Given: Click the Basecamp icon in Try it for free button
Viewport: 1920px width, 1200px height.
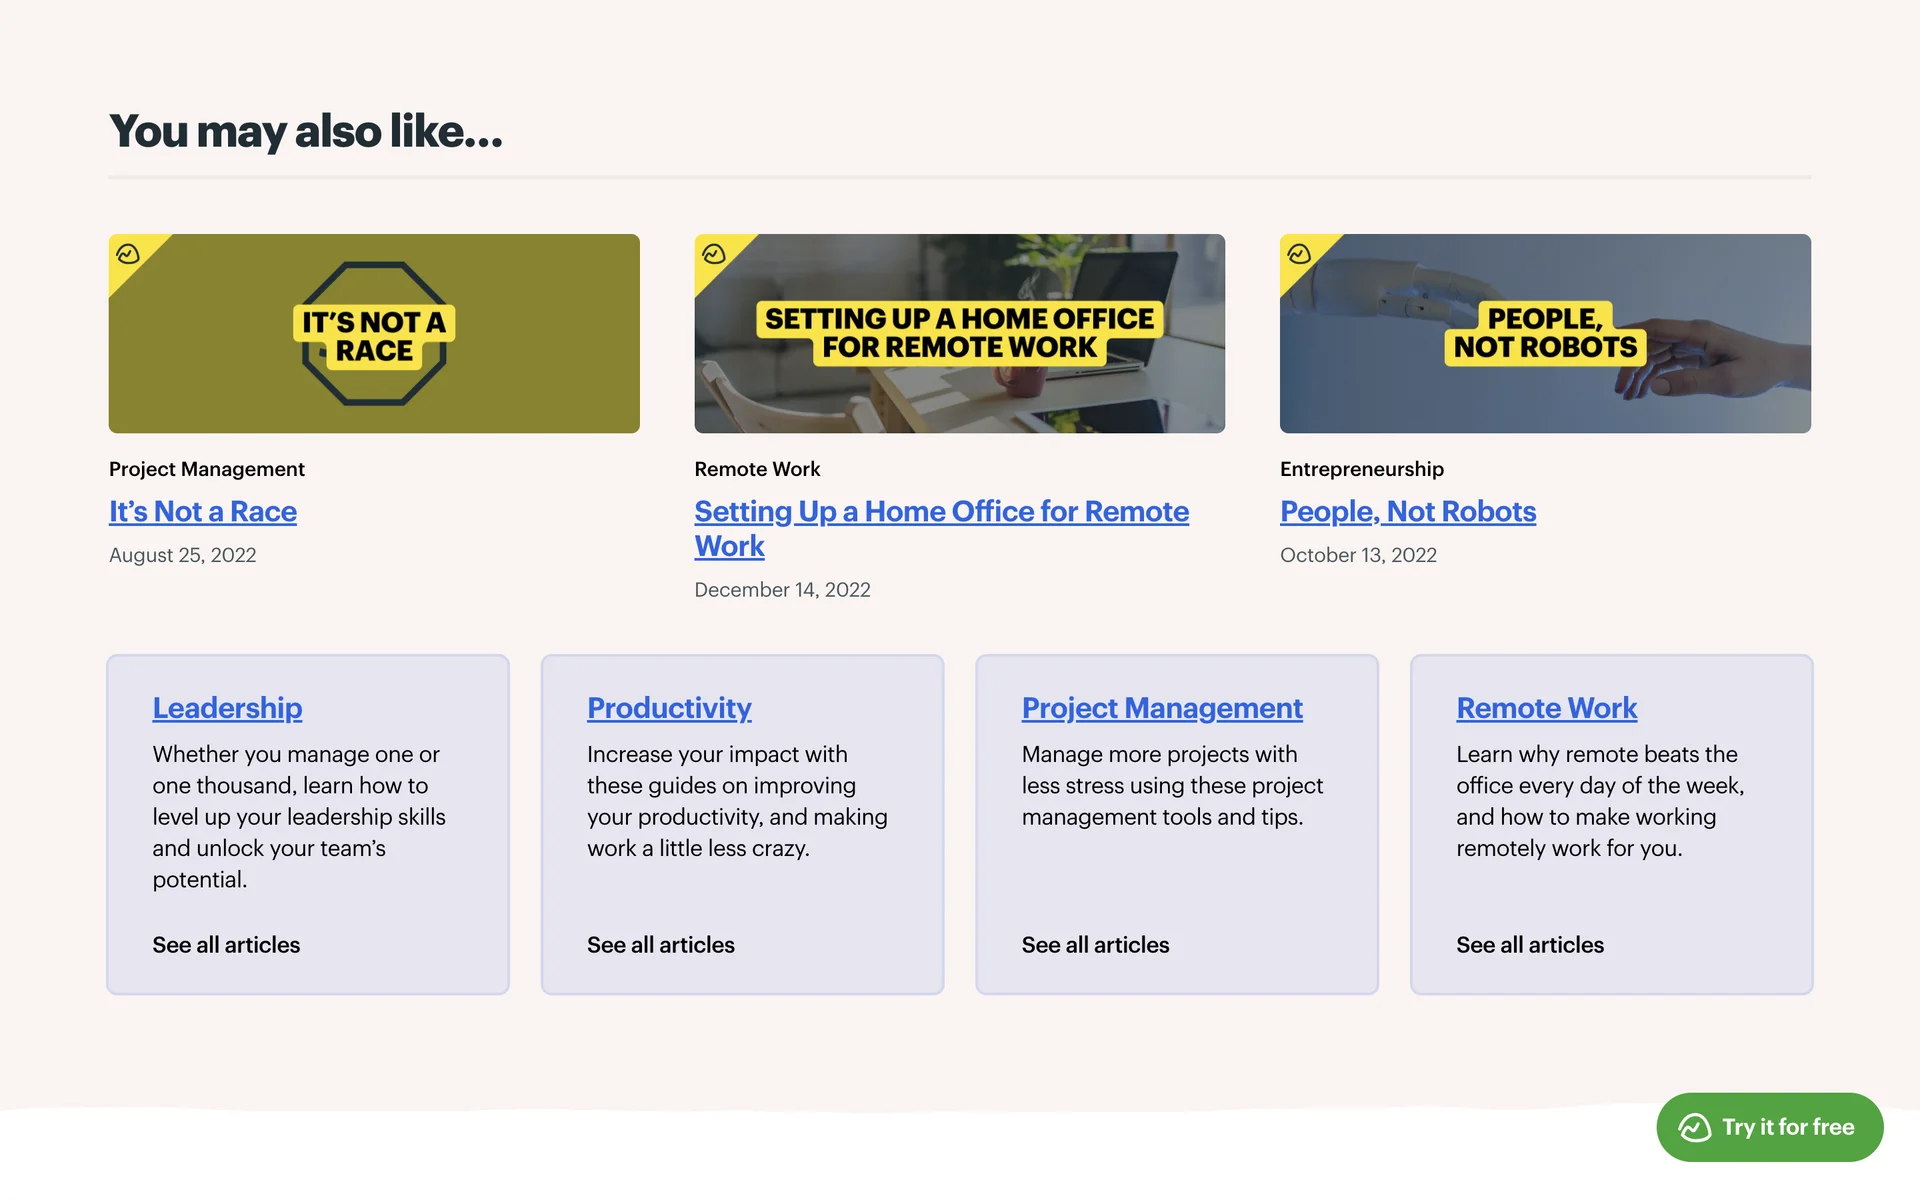Looking at the screenshot, I should pos(1695,1127).
